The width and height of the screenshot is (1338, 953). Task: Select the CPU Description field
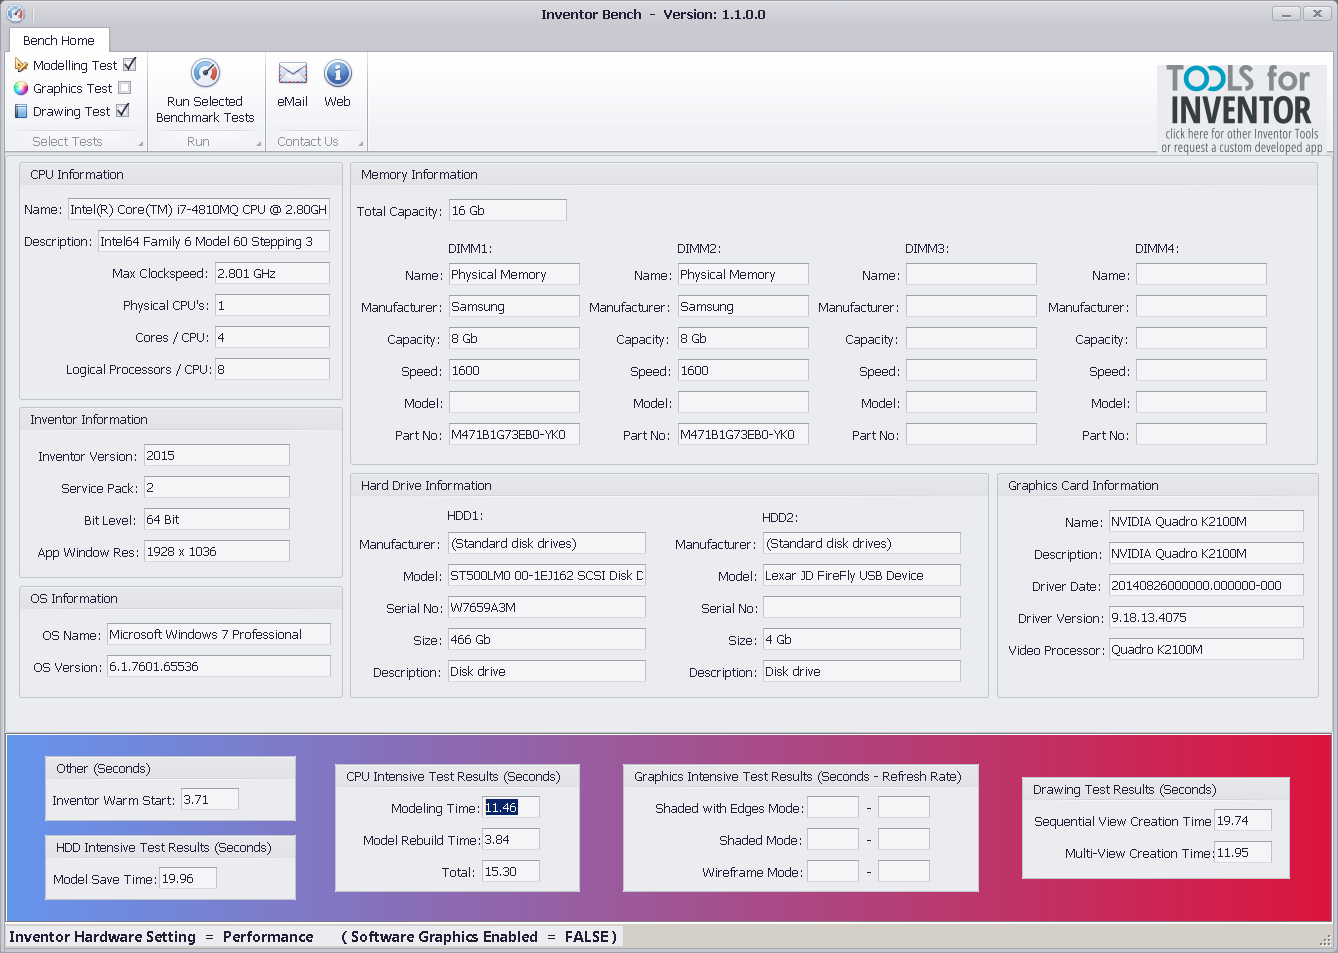pyautogui.click(x=214, y=242)
